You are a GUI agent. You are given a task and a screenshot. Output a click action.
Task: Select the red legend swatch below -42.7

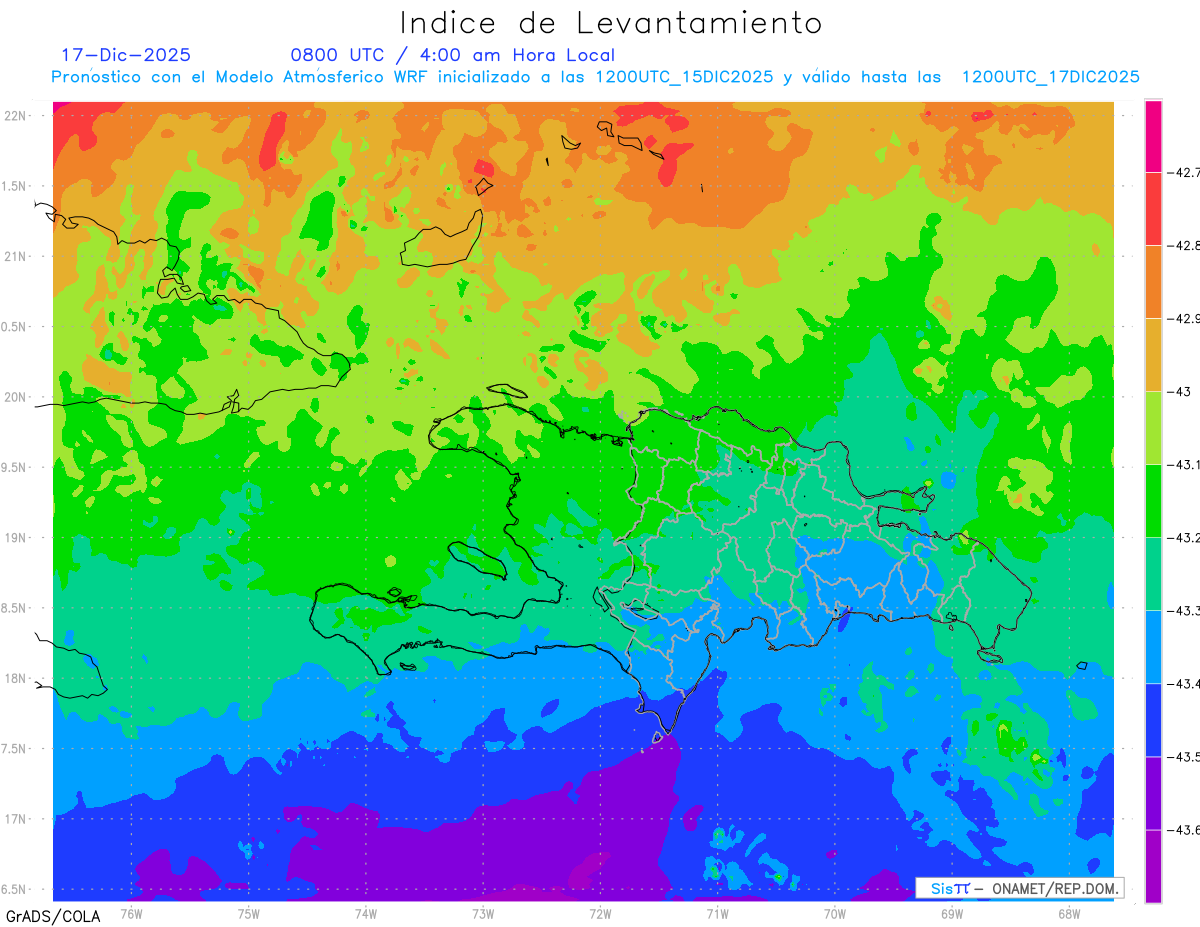(1153, 208)
